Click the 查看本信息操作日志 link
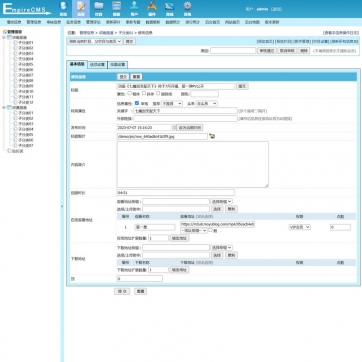This screenshot has height=362, width=362. (x=341, y=33)
